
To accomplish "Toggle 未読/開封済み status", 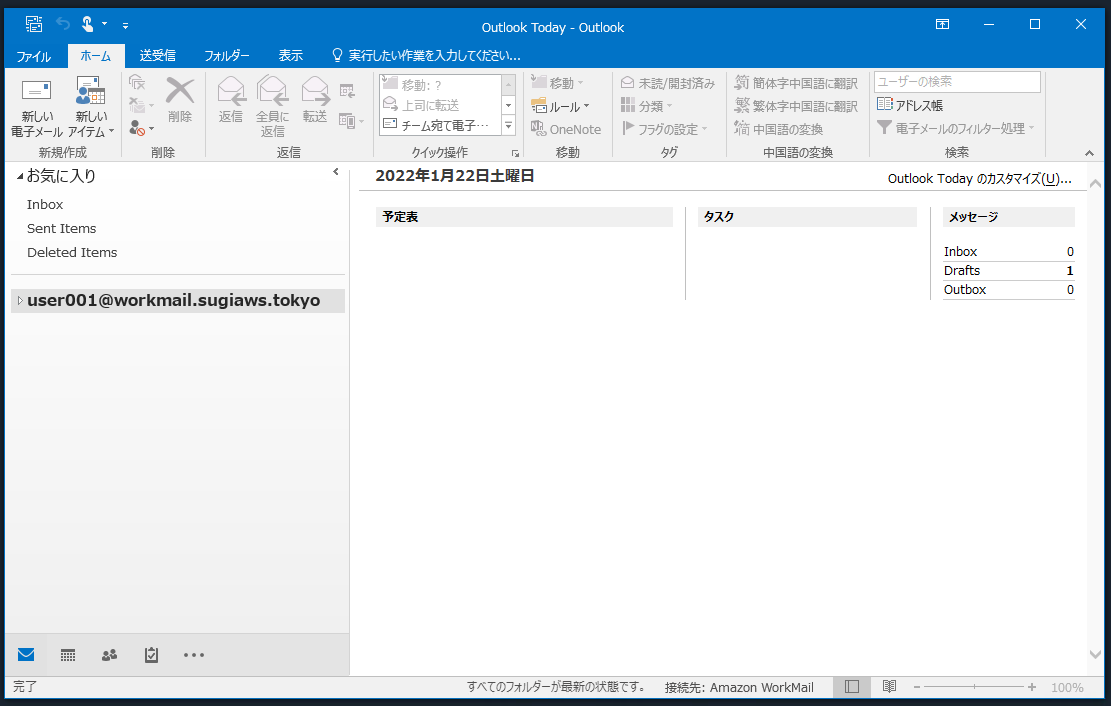I will coord(667,83).
